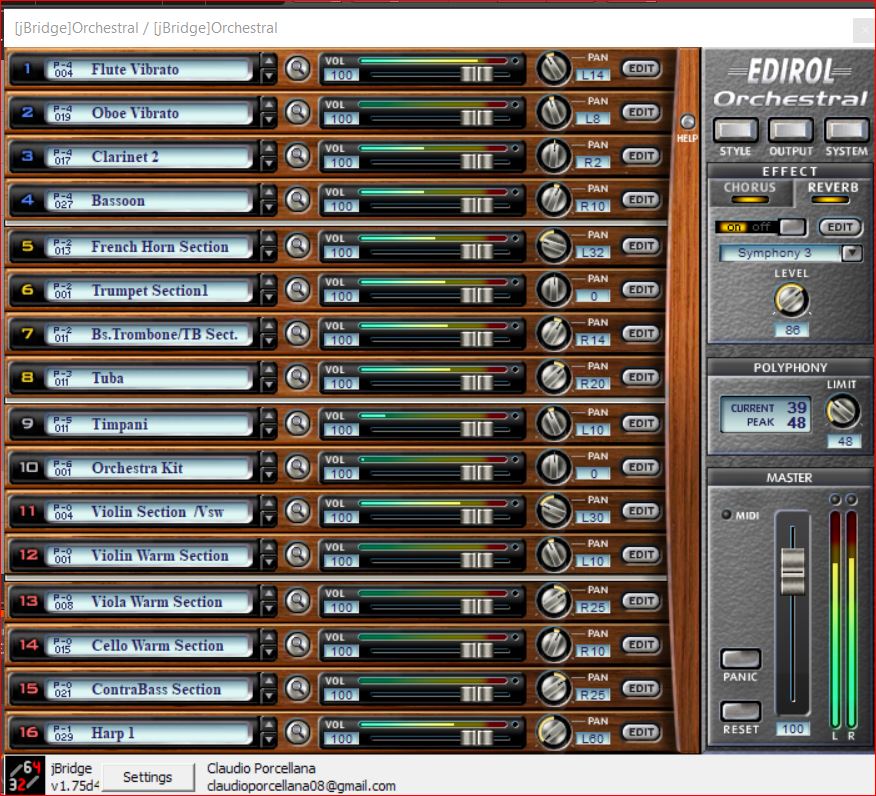Click the reverb level value 86

[x=792, y=330]
